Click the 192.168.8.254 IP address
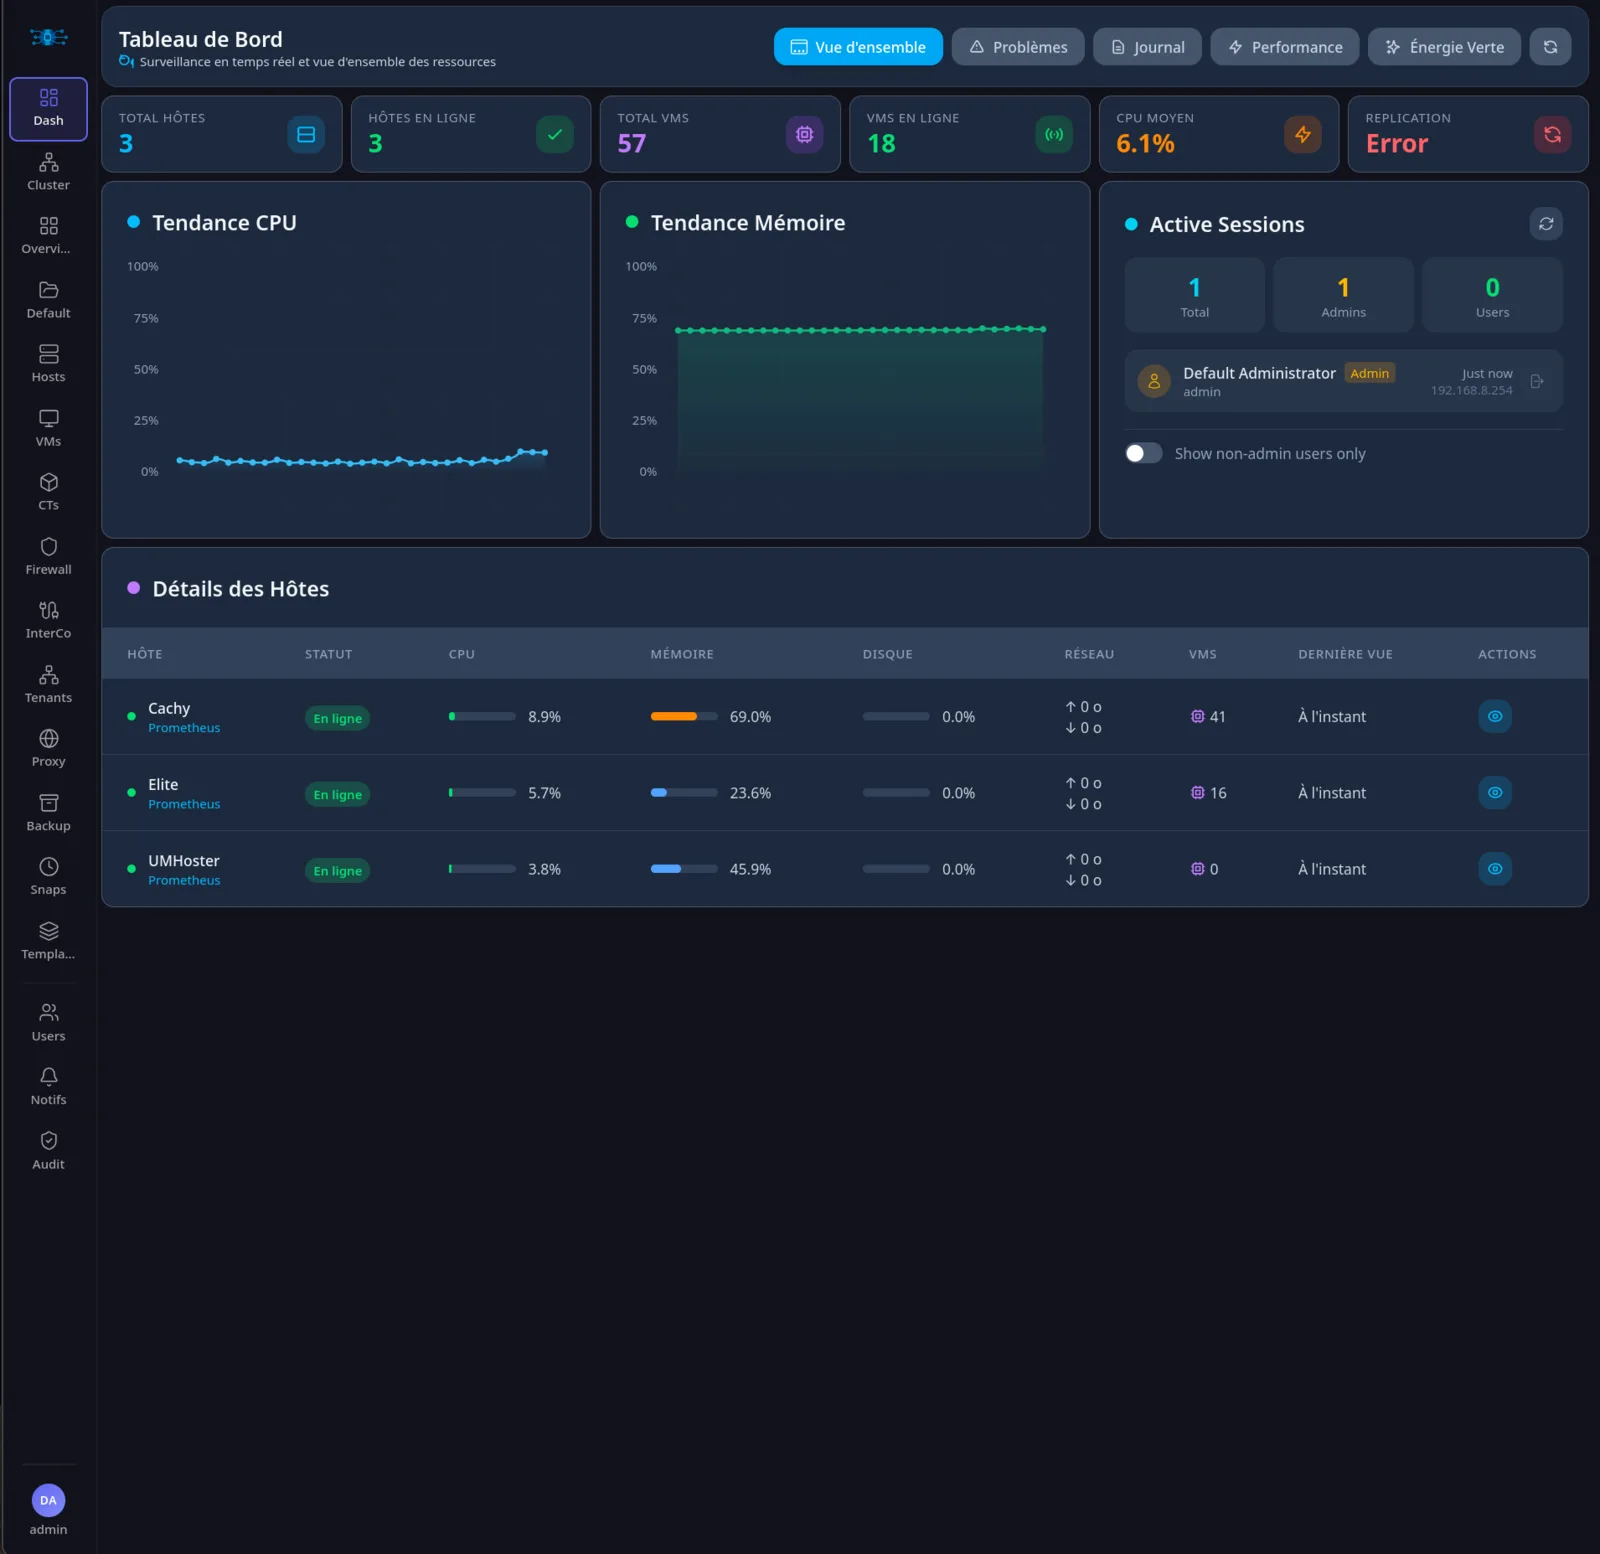 coord(1471,390)
